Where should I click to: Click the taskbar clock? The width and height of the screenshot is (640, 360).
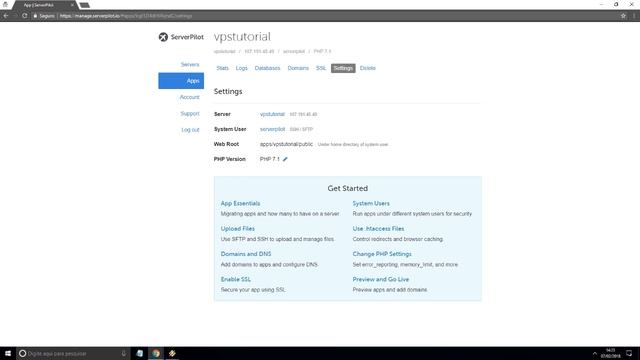[610, 353]
